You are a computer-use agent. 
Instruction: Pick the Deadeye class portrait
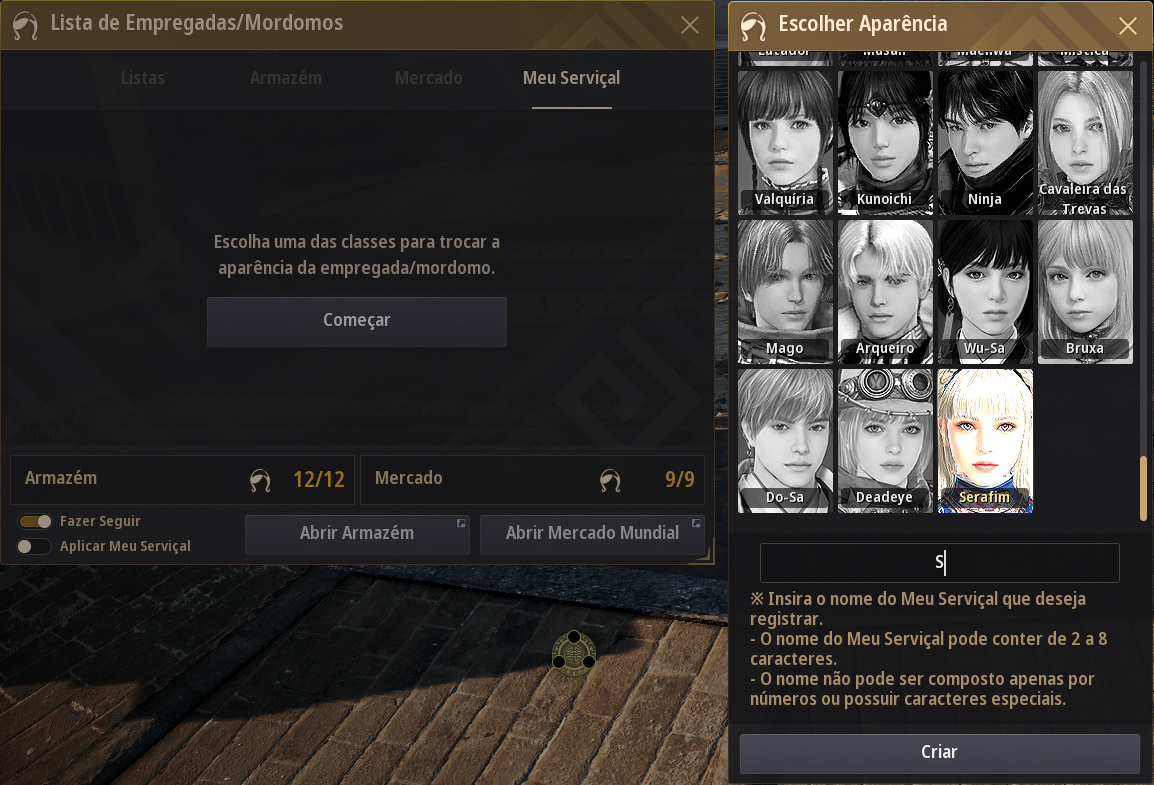click(885, 441)
